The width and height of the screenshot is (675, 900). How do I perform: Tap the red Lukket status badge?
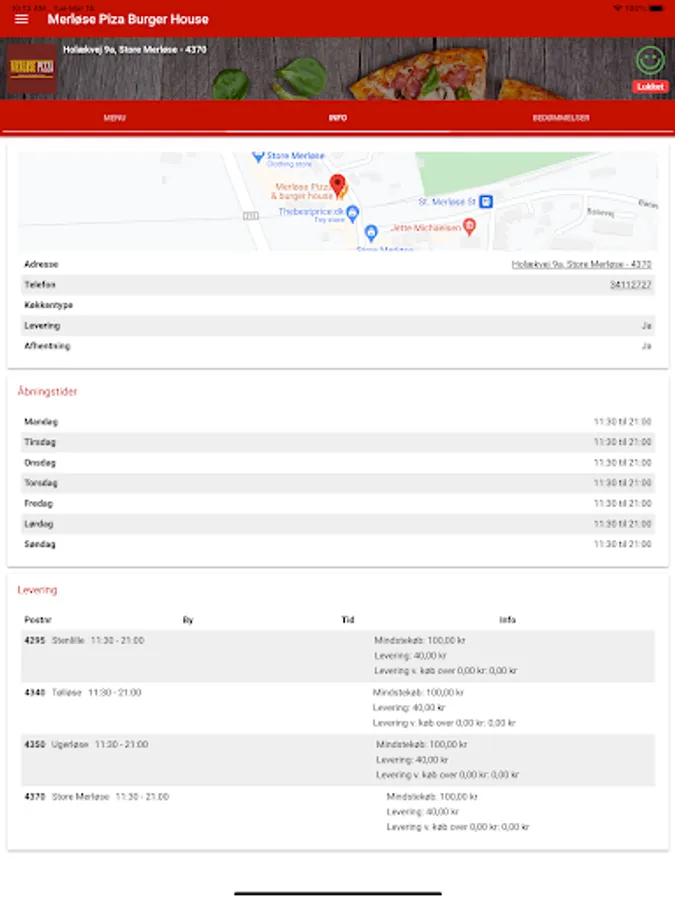tap(650, 87)
